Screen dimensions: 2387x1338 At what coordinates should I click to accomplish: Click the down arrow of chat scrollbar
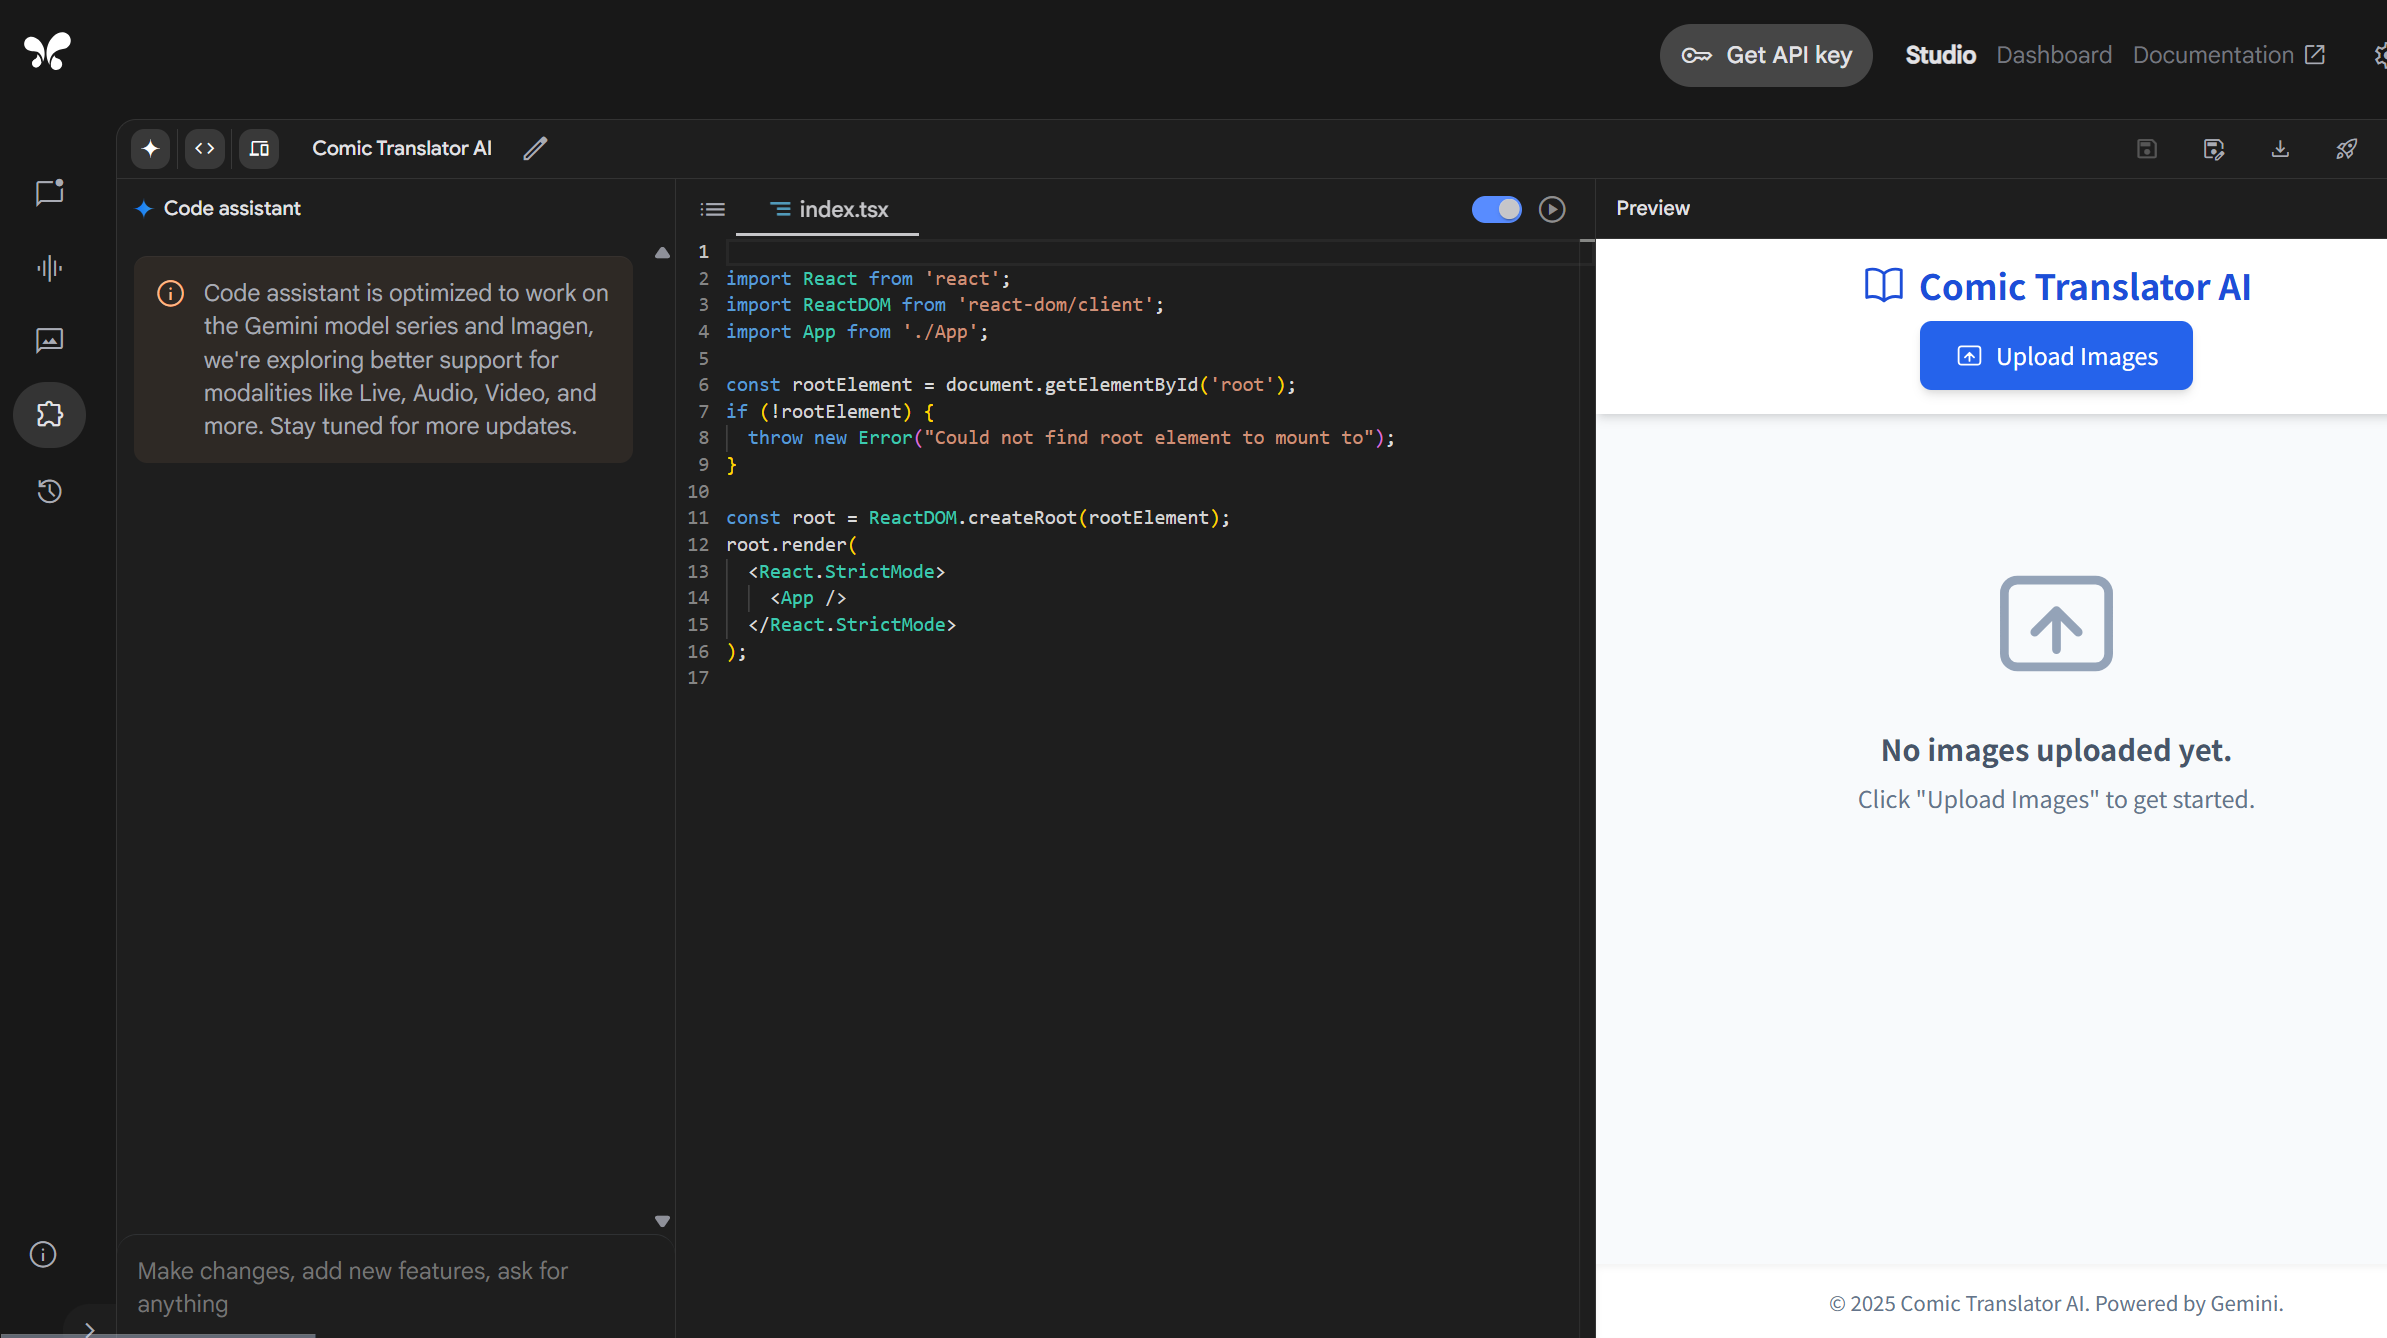662,1221
